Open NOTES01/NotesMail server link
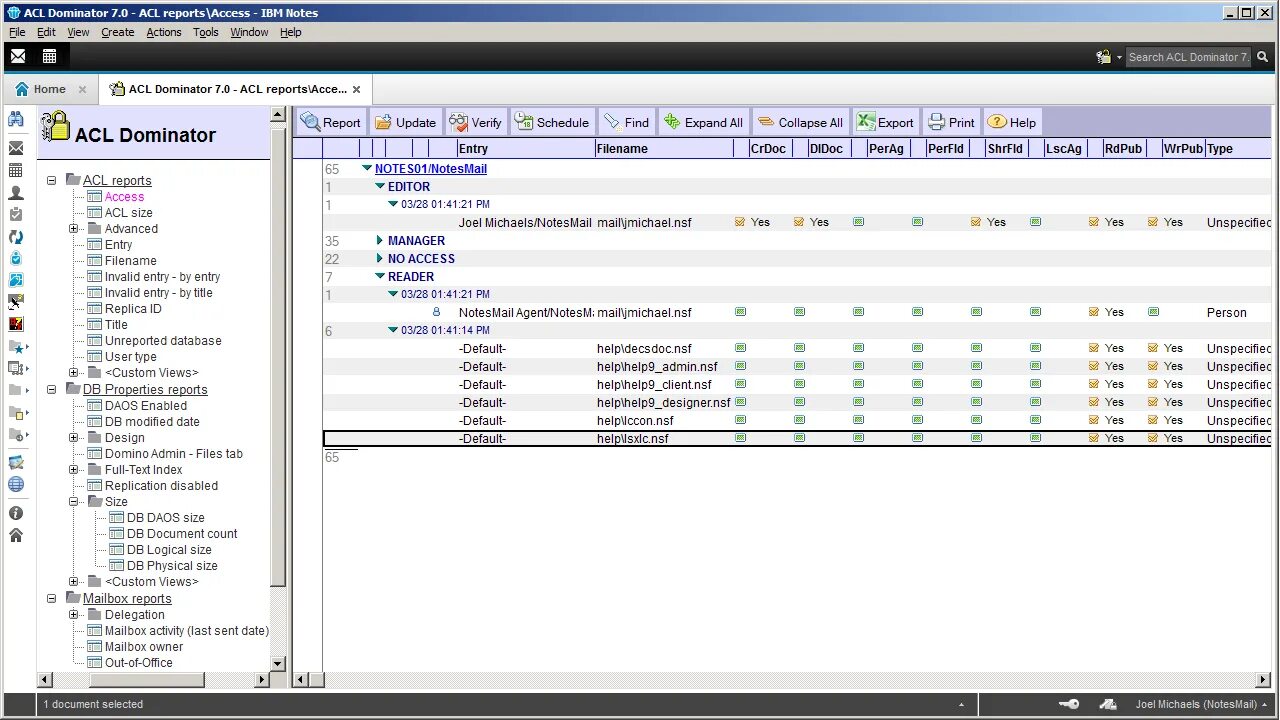 431,169
